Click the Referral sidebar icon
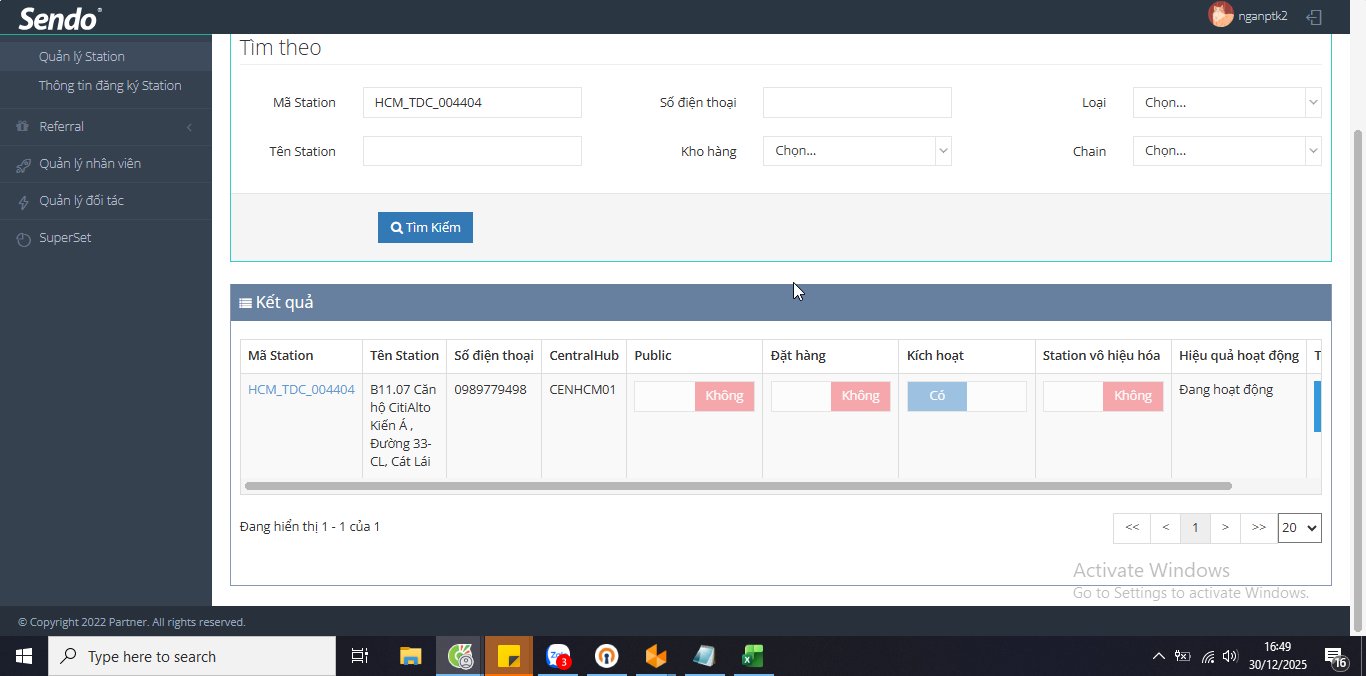 click(x=23, y=127)
